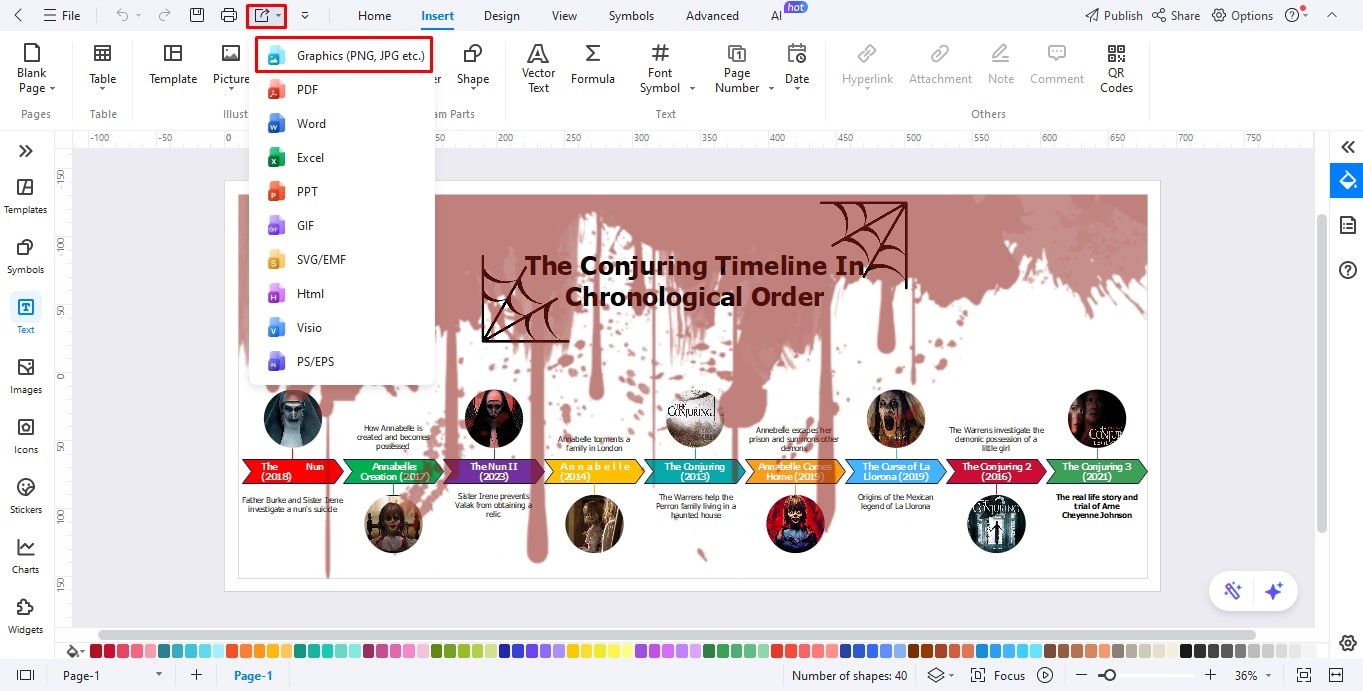Click the Redo arrow
Viewport: 1363px width, 691px height.
(165, 15)
